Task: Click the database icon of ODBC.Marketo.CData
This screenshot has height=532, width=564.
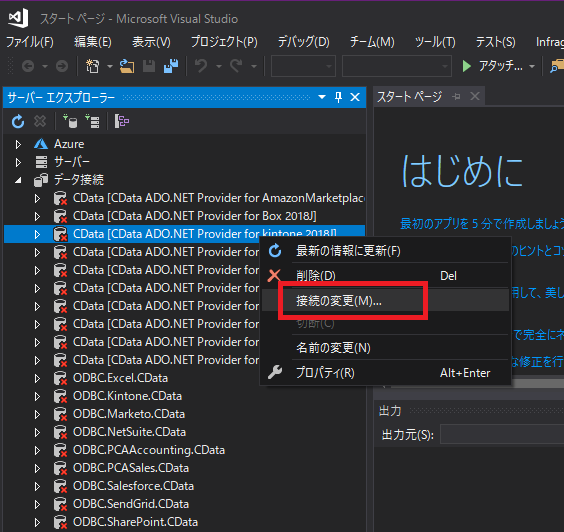Action: point(60,414)
